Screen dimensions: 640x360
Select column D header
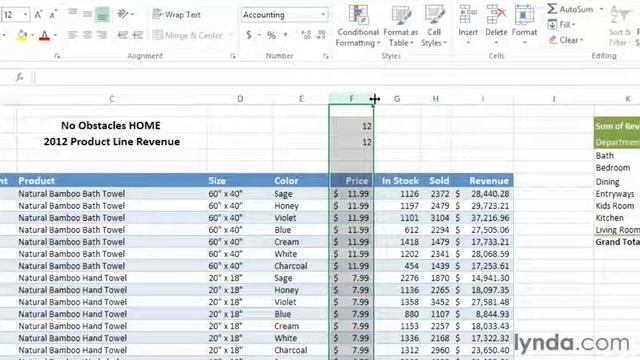point(240,99)
